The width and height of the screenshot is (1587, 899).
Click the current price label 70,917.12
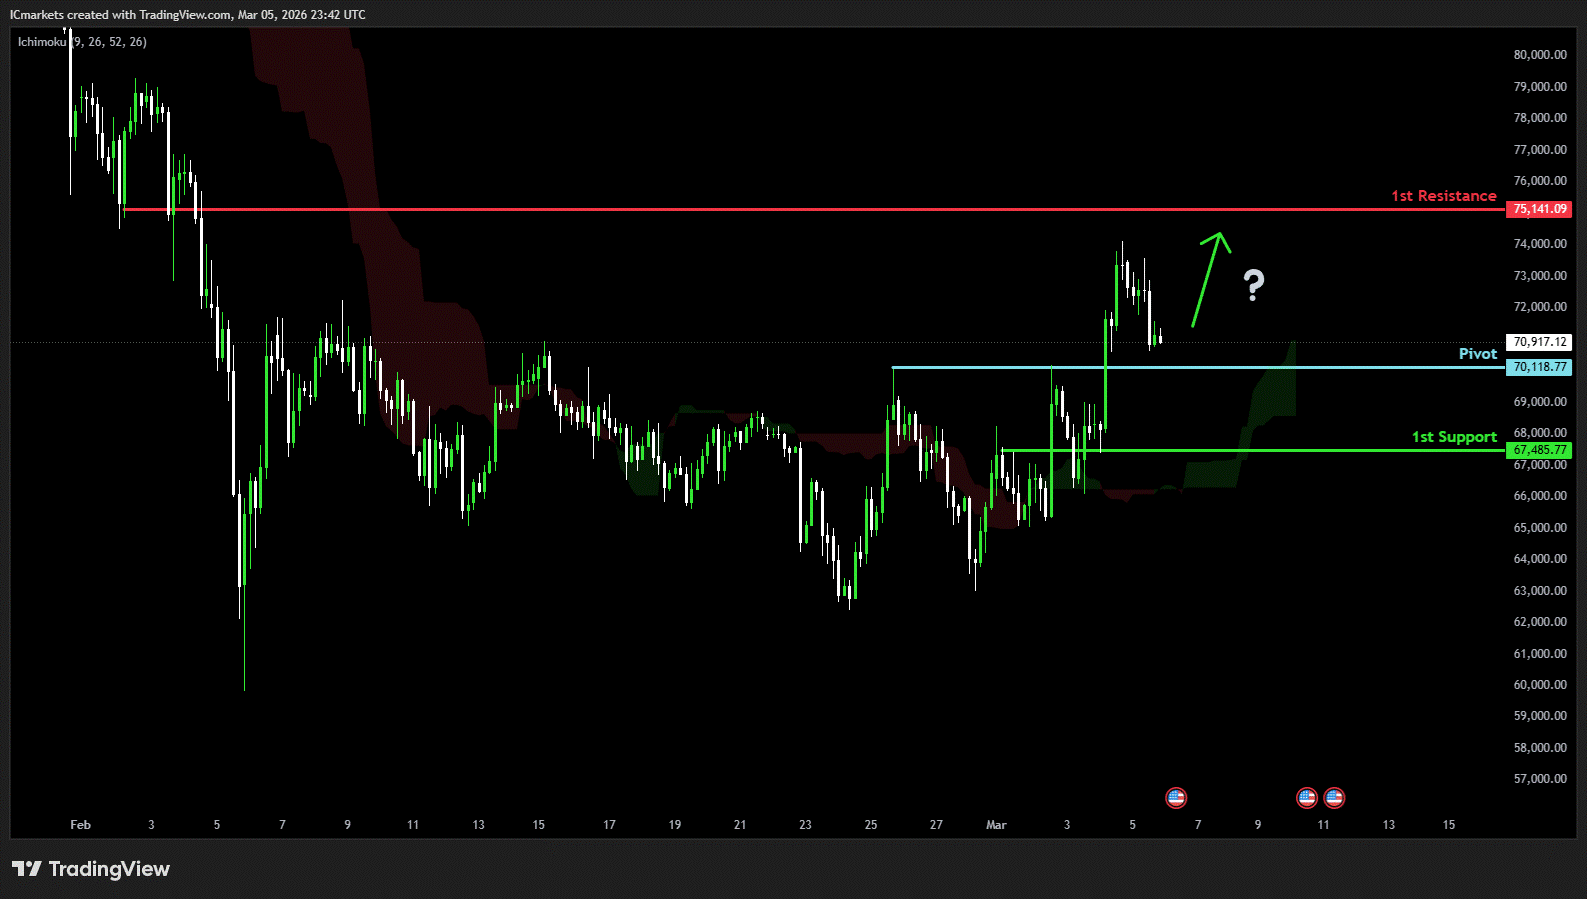point(1539,342)
